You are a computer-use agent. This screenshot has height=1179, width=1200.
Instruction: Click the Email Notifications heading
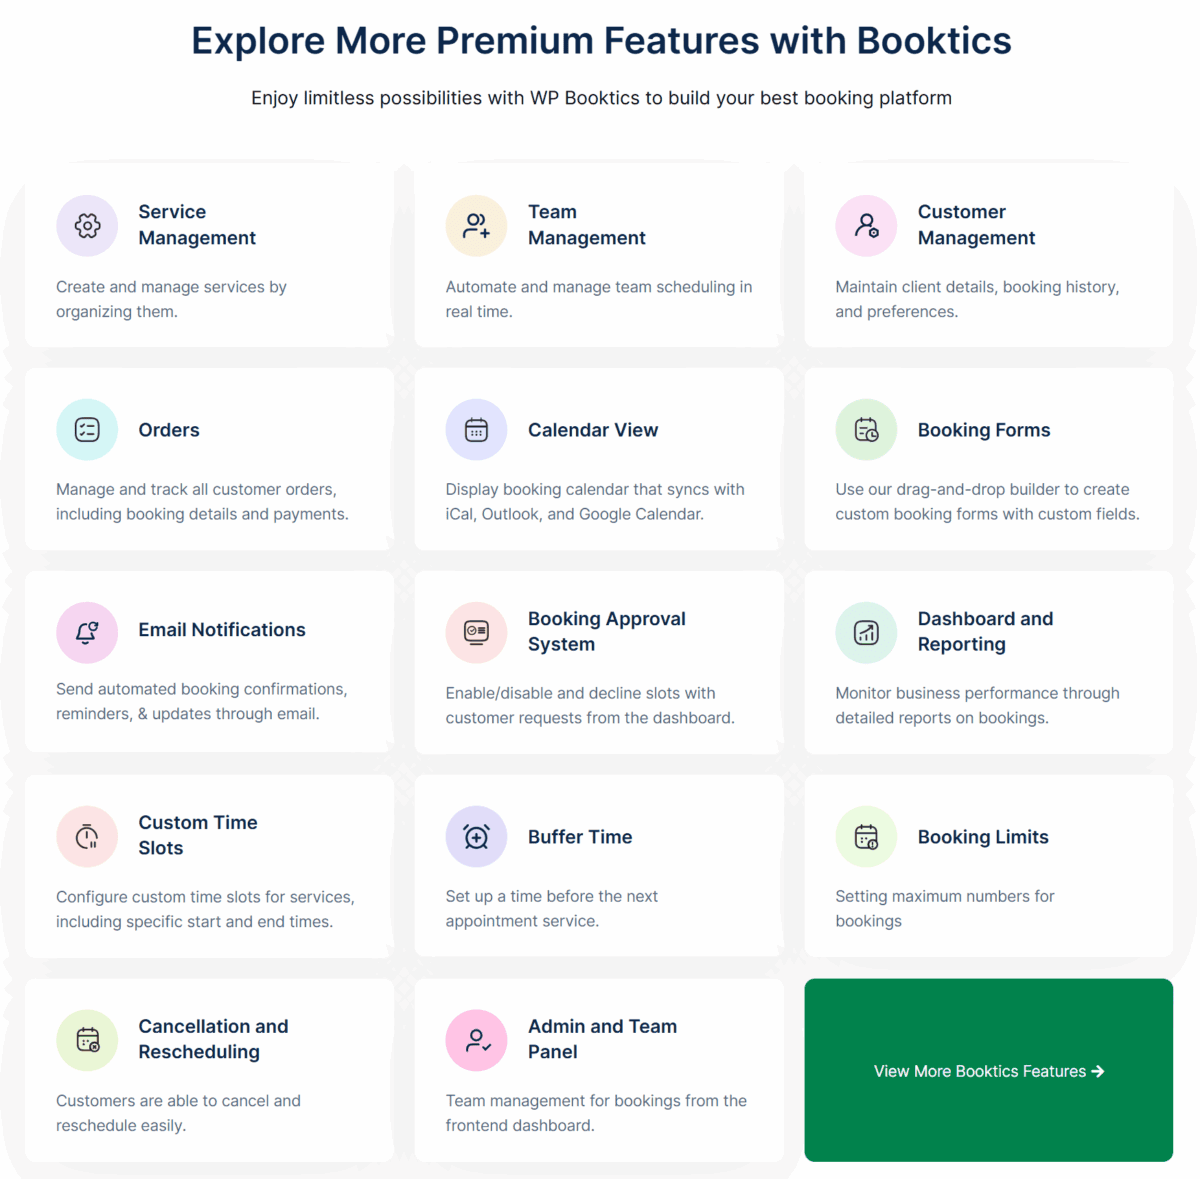[x=221, y=630]
